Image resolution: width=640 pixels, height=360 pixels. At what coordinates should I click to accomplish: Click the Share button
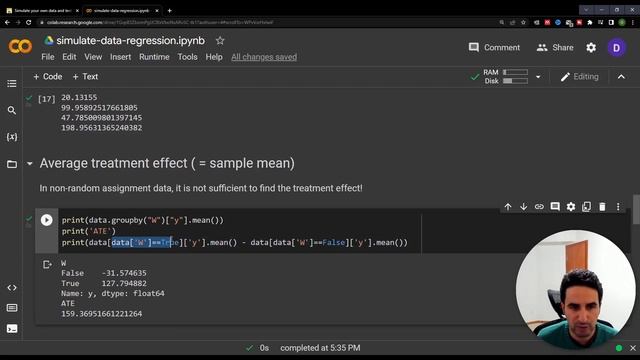tap(555, 48)
